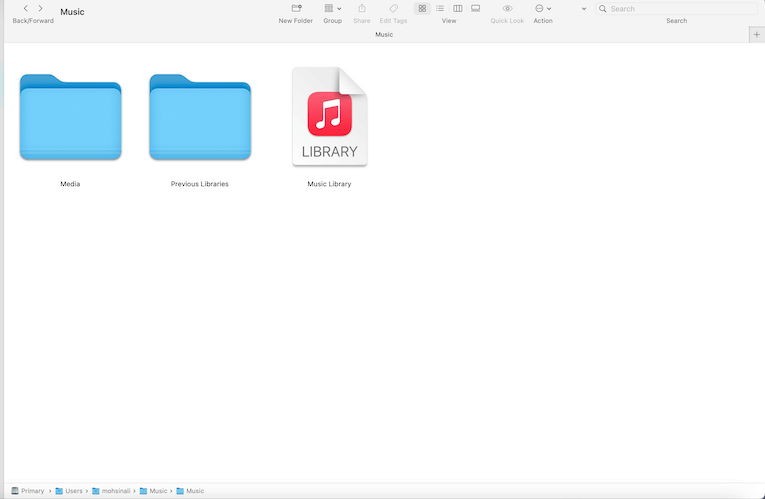Add a new tab with plus button

755,34
